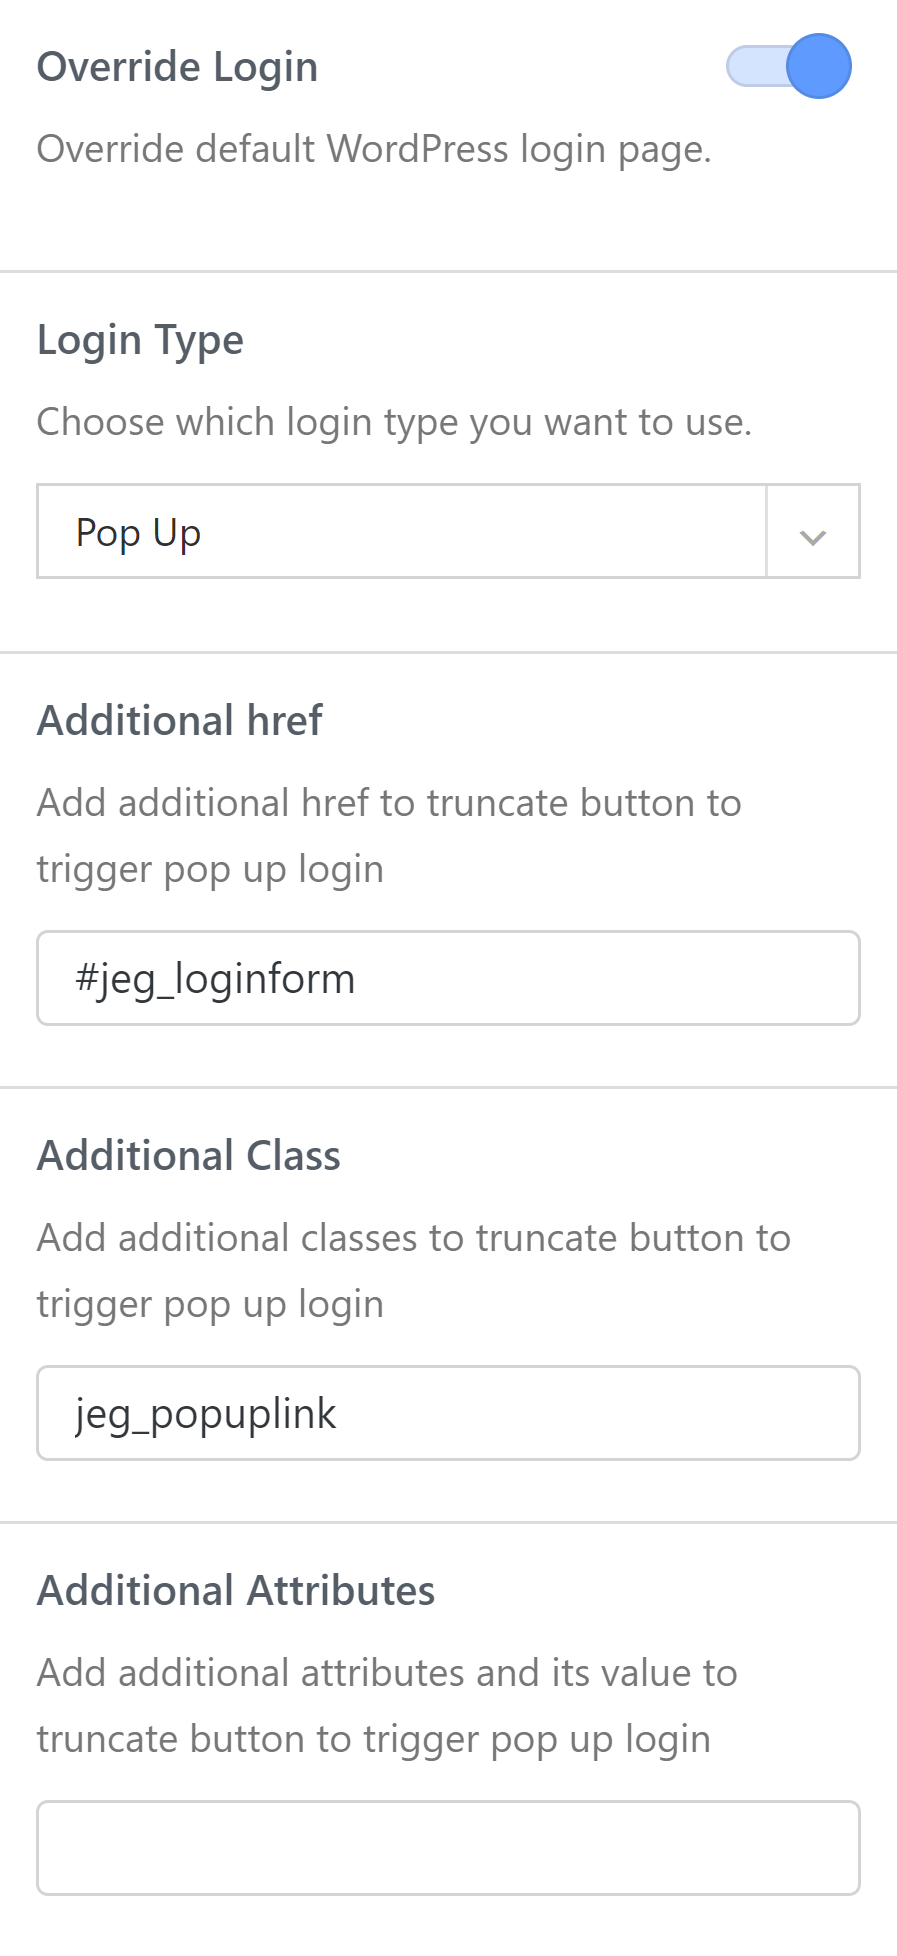Click the Additional Attributes heading label

coord(236,1590)
